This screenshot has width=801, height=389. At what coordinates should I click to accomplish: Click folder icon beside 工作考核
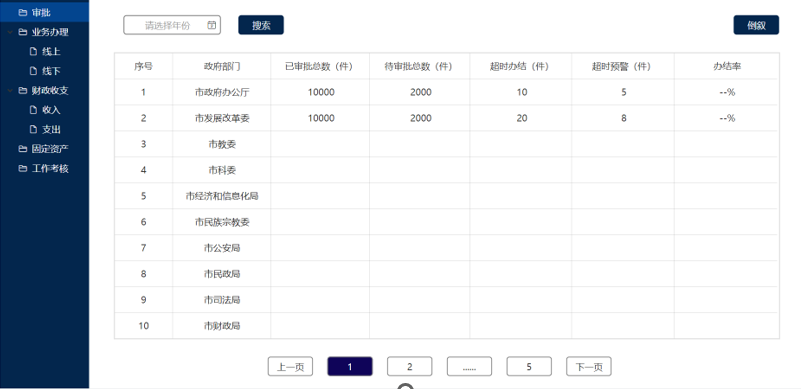pyautogui.click(x=22, y=168)
